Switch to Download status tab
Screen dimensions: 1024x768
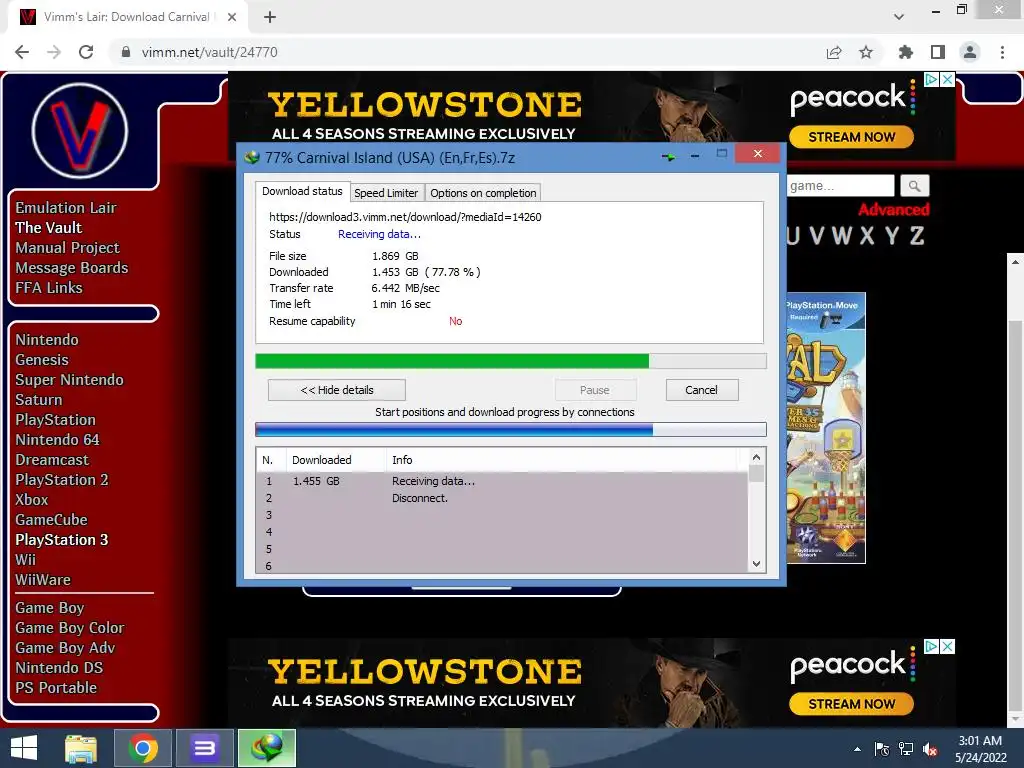tap(302, 191)
